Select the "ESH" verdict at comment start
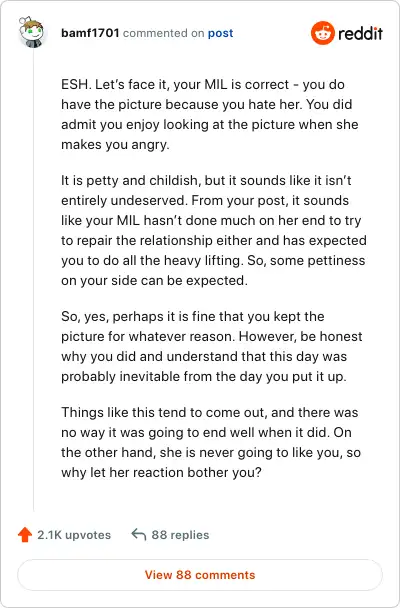400x608 pixels. [76, 85]
